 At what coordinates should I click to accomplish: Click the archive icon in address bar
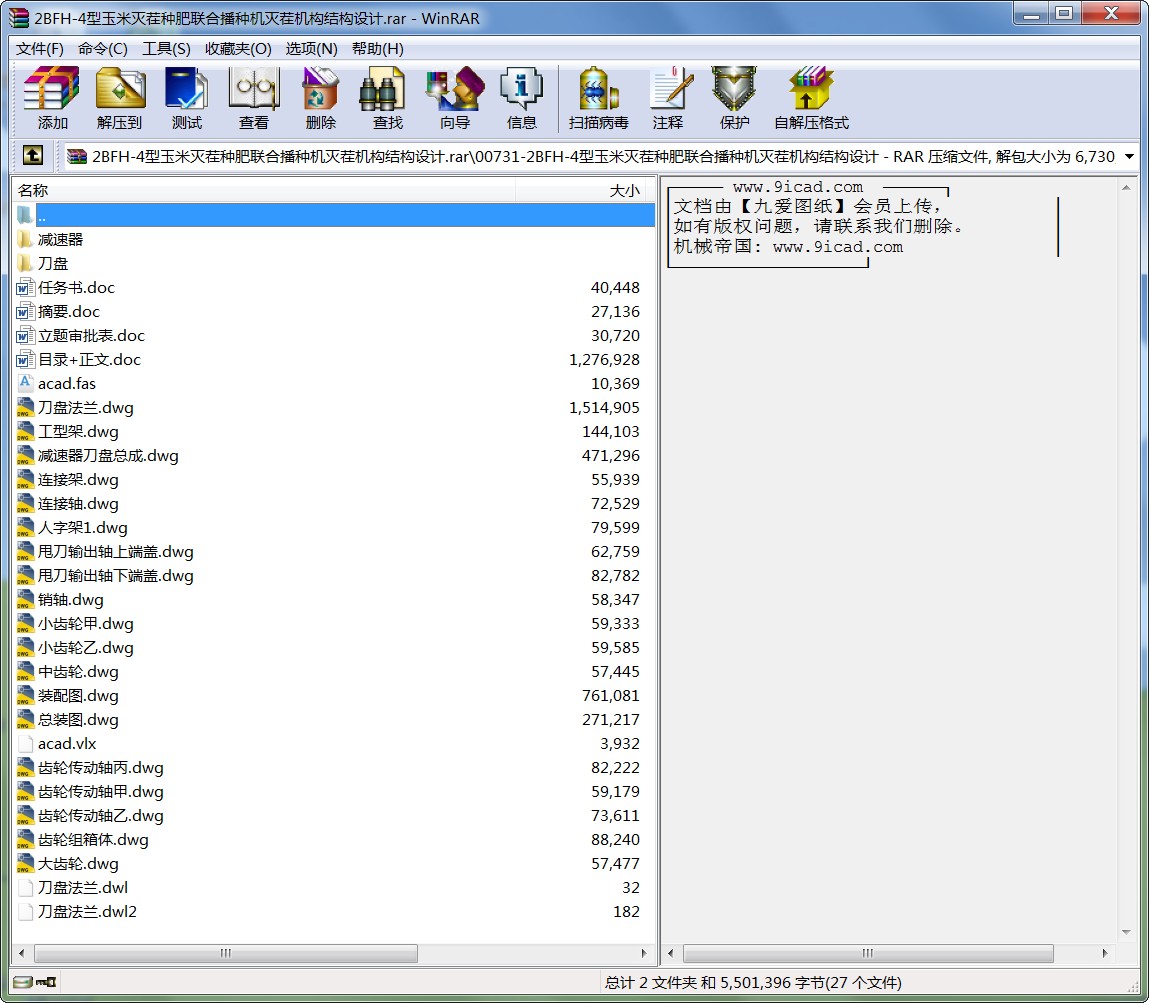point(76,156)
